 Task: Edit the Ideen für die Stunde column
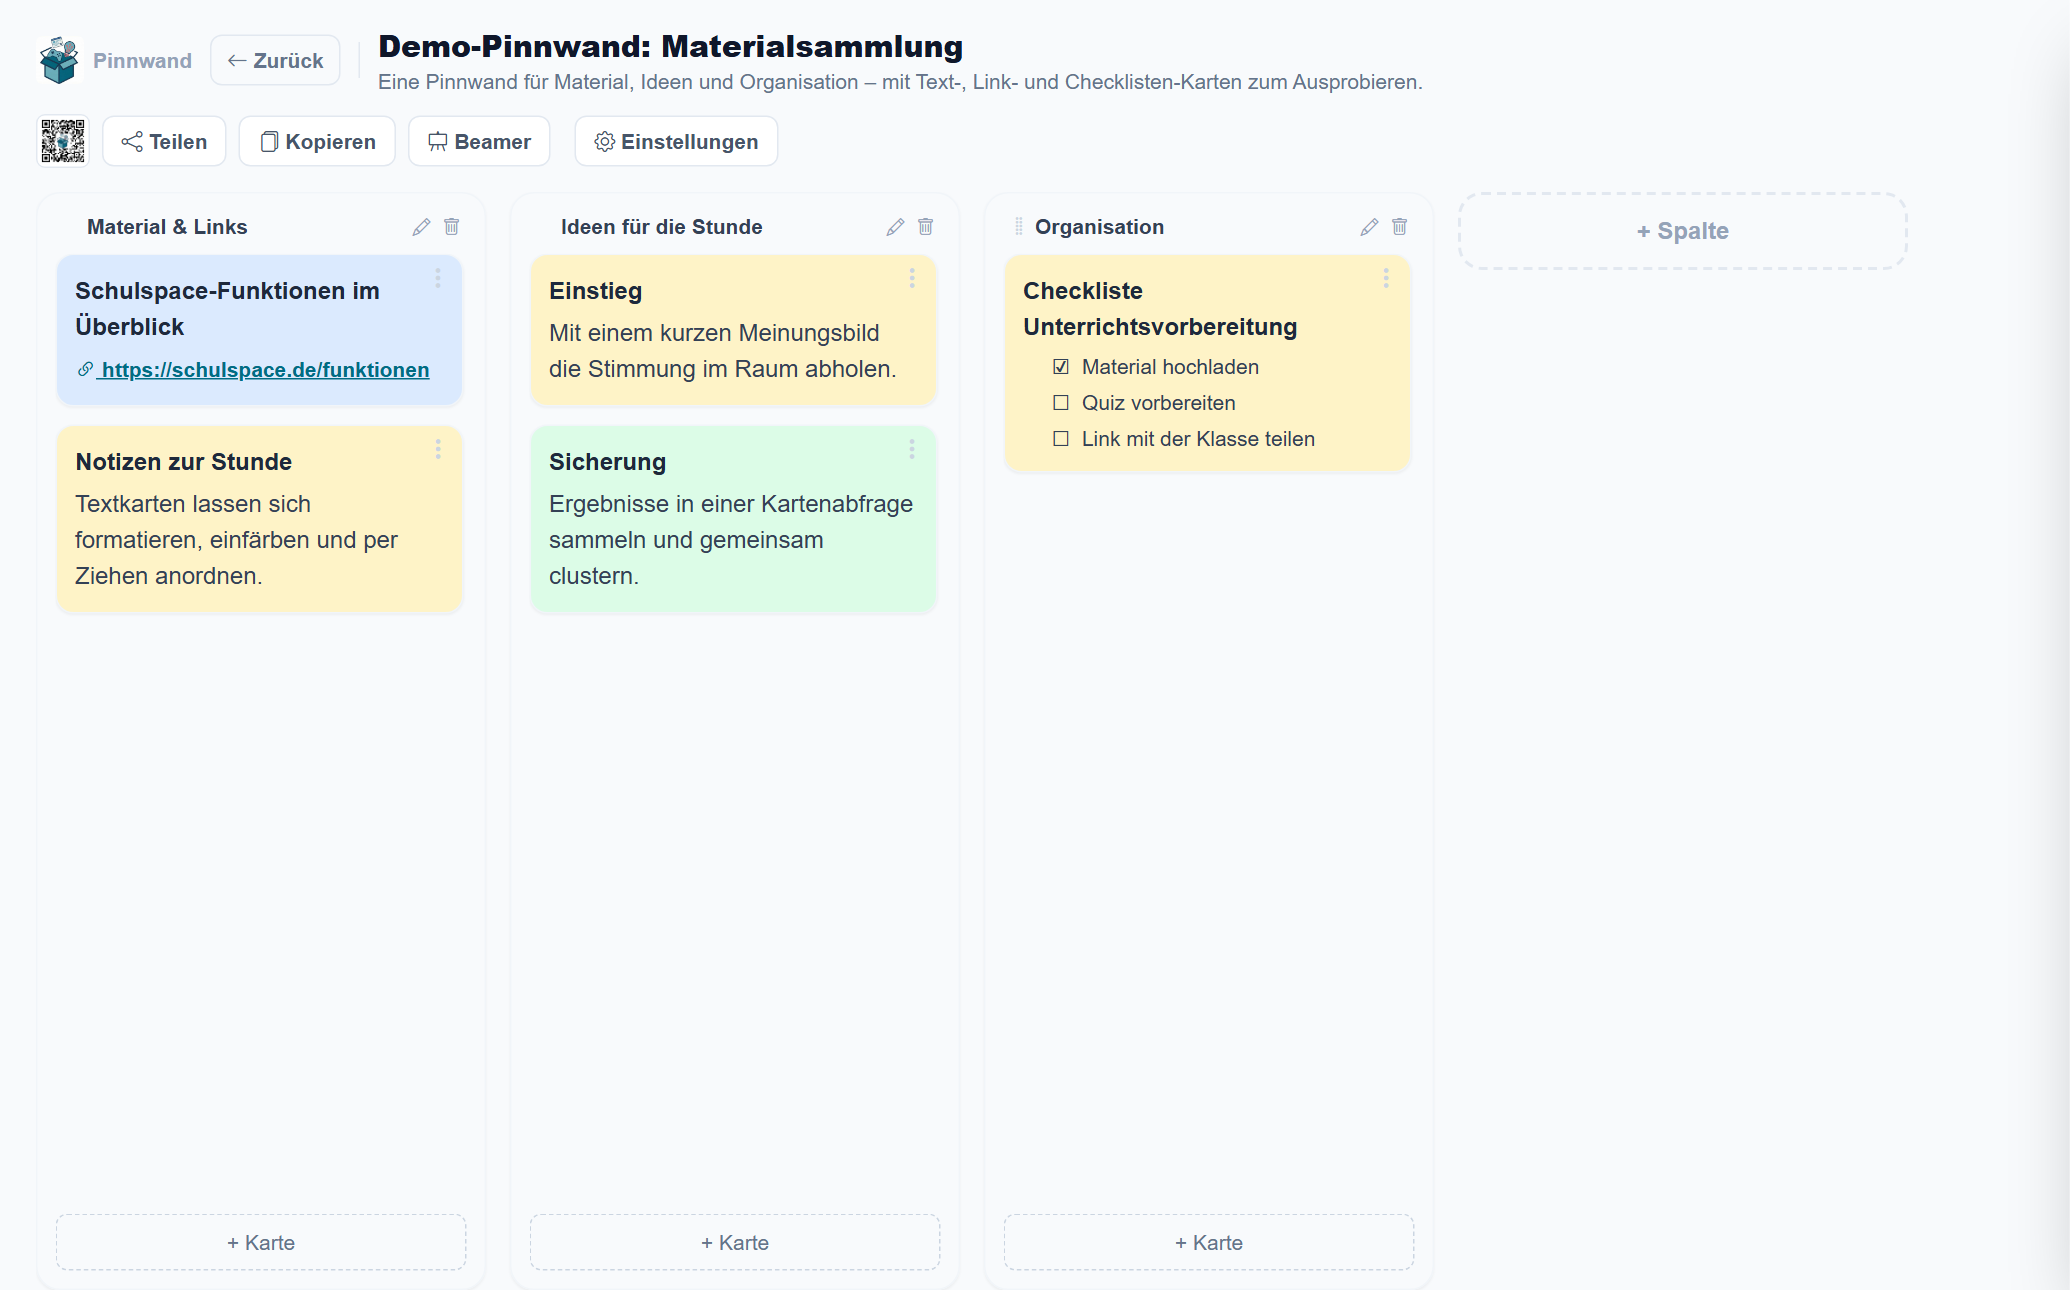pos(895,227)
